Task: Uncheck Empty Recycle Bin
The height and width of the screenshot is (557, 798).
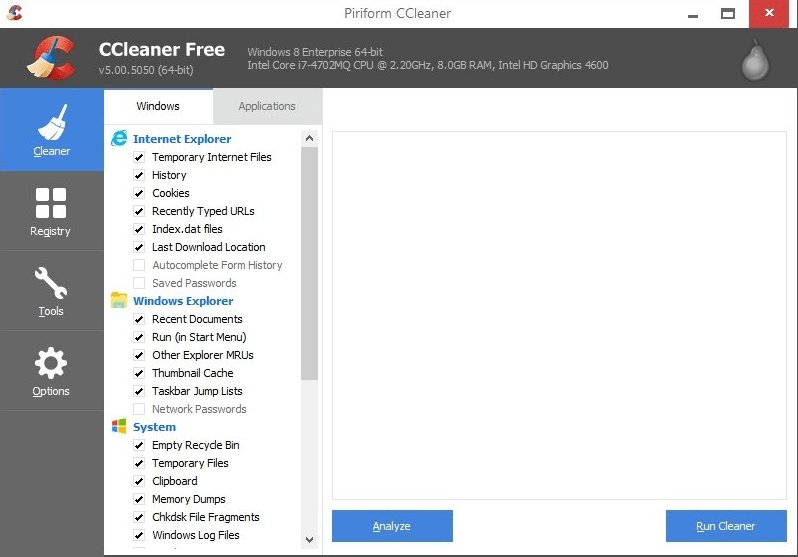Action: click(x=139, y=445)
